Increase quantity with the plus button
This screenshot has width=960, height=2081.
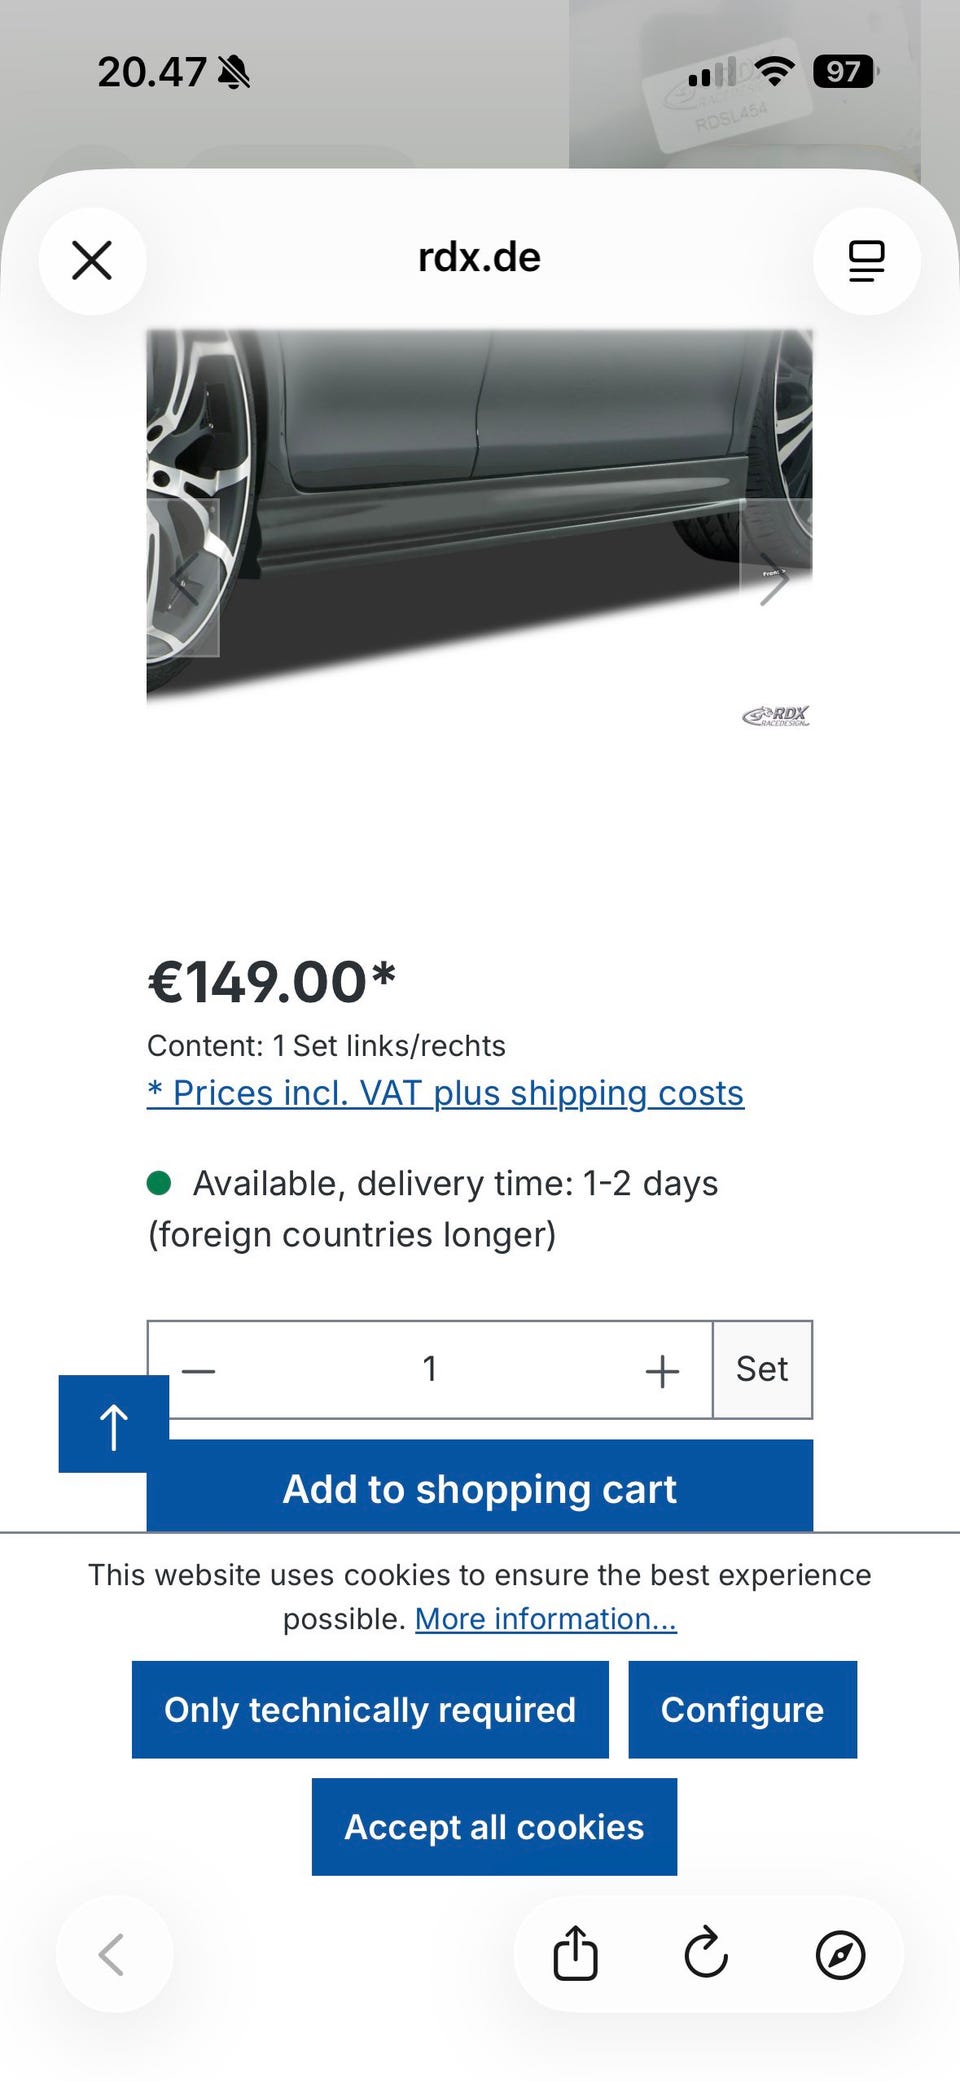coord(662,1370)
